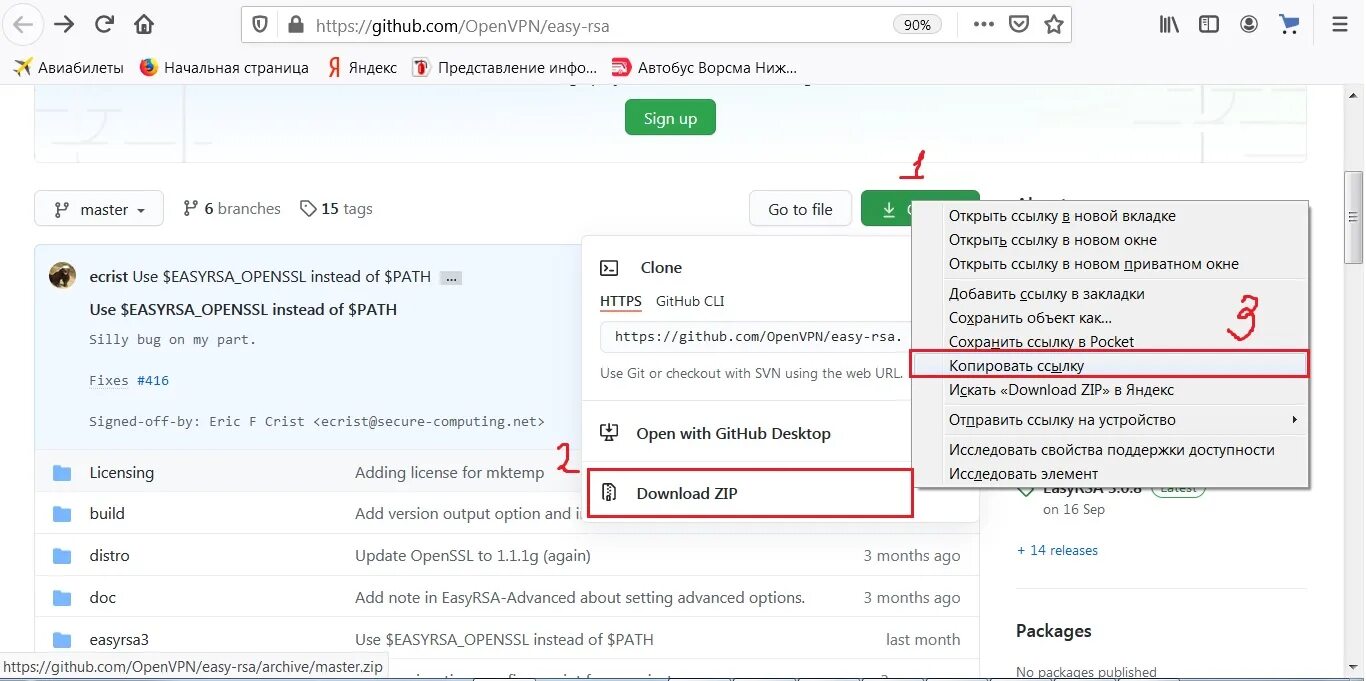Open the Firefox account icon
The width and height of the screenshot is (1366, 681).
point(1249,25)
